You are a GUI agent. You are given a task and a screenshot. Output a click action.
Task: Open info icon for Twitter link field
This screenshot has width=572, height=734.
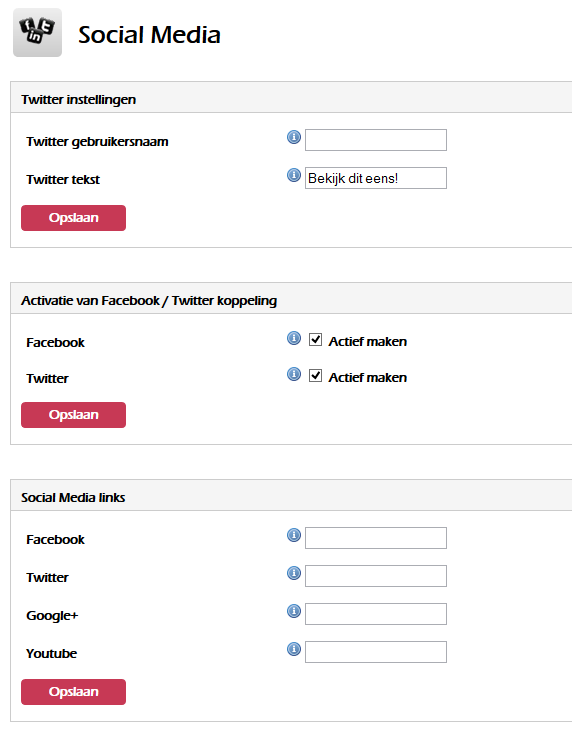pos(294,573)
